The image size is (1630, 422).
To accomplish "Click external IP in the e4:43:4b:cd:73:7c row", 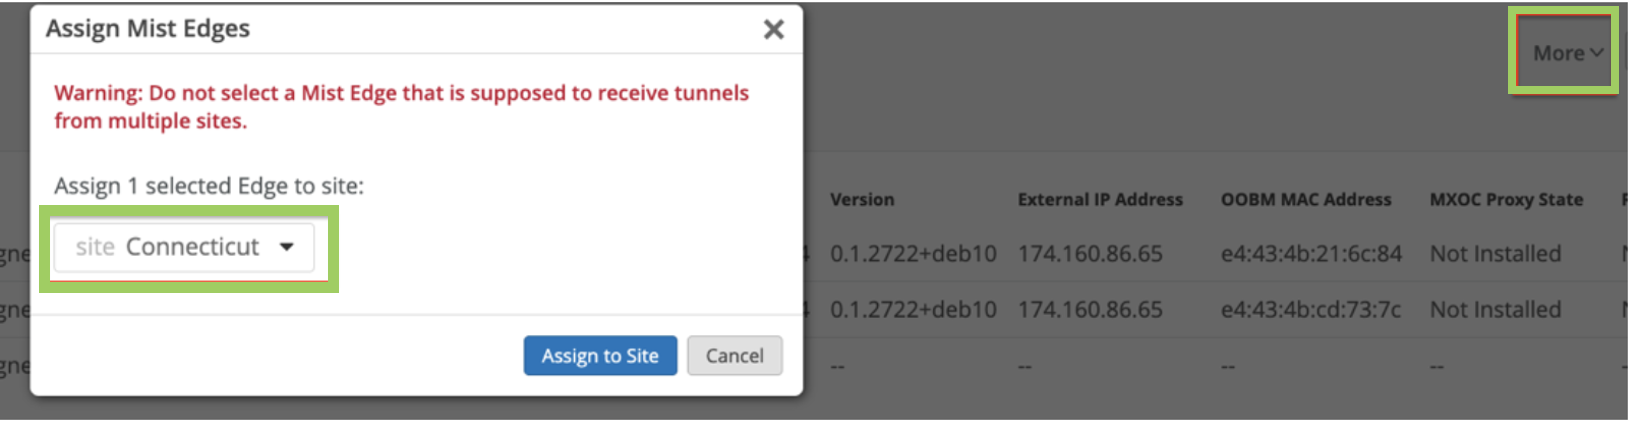I will tap(1090, 310).
